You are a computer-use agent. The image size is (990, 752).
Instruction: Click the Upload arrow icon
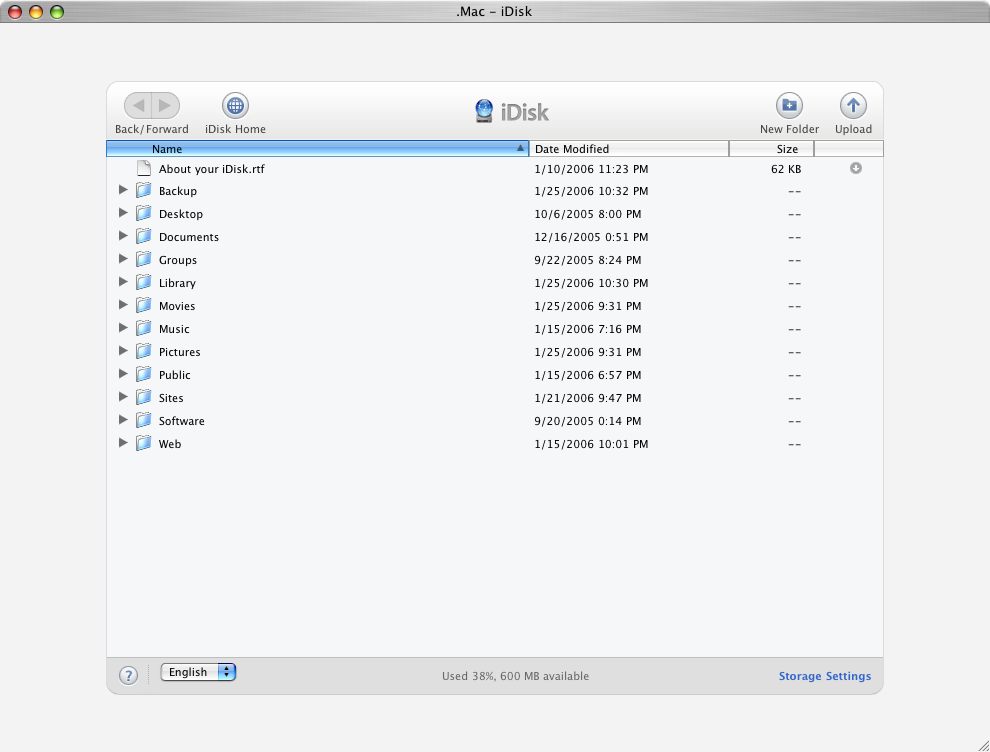click(x=853, y=105)
